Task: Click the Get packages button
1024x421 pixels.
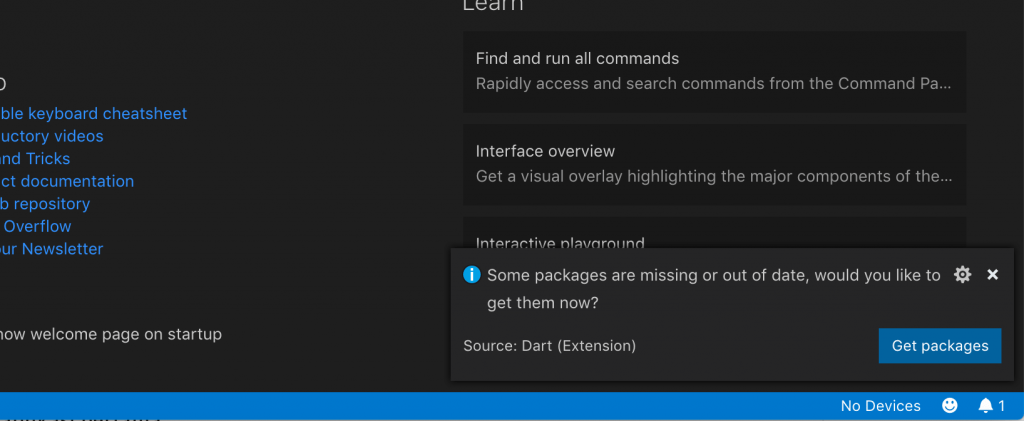Action: point(940,346)
